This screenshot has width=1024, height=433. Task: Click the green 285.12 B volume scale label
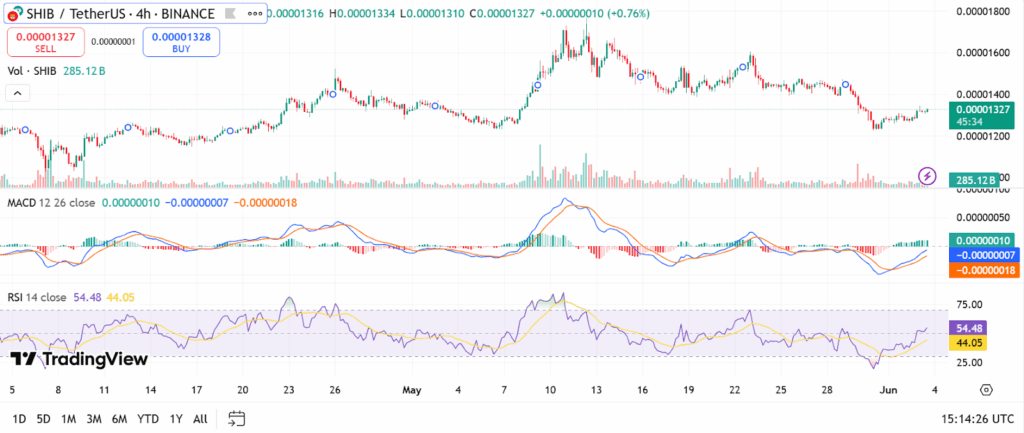976,180
